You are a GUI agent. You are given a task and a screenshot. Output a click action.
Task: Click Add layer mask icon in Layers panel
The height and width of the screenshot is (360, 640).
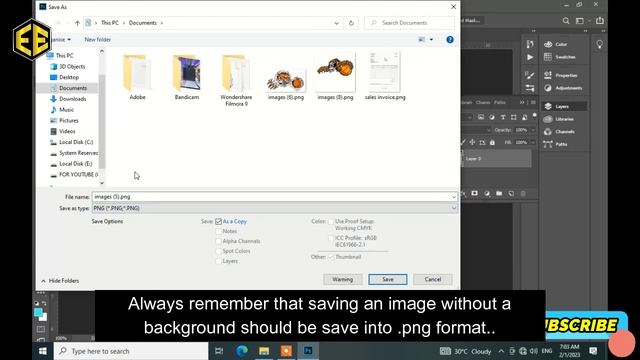point(475,193)
